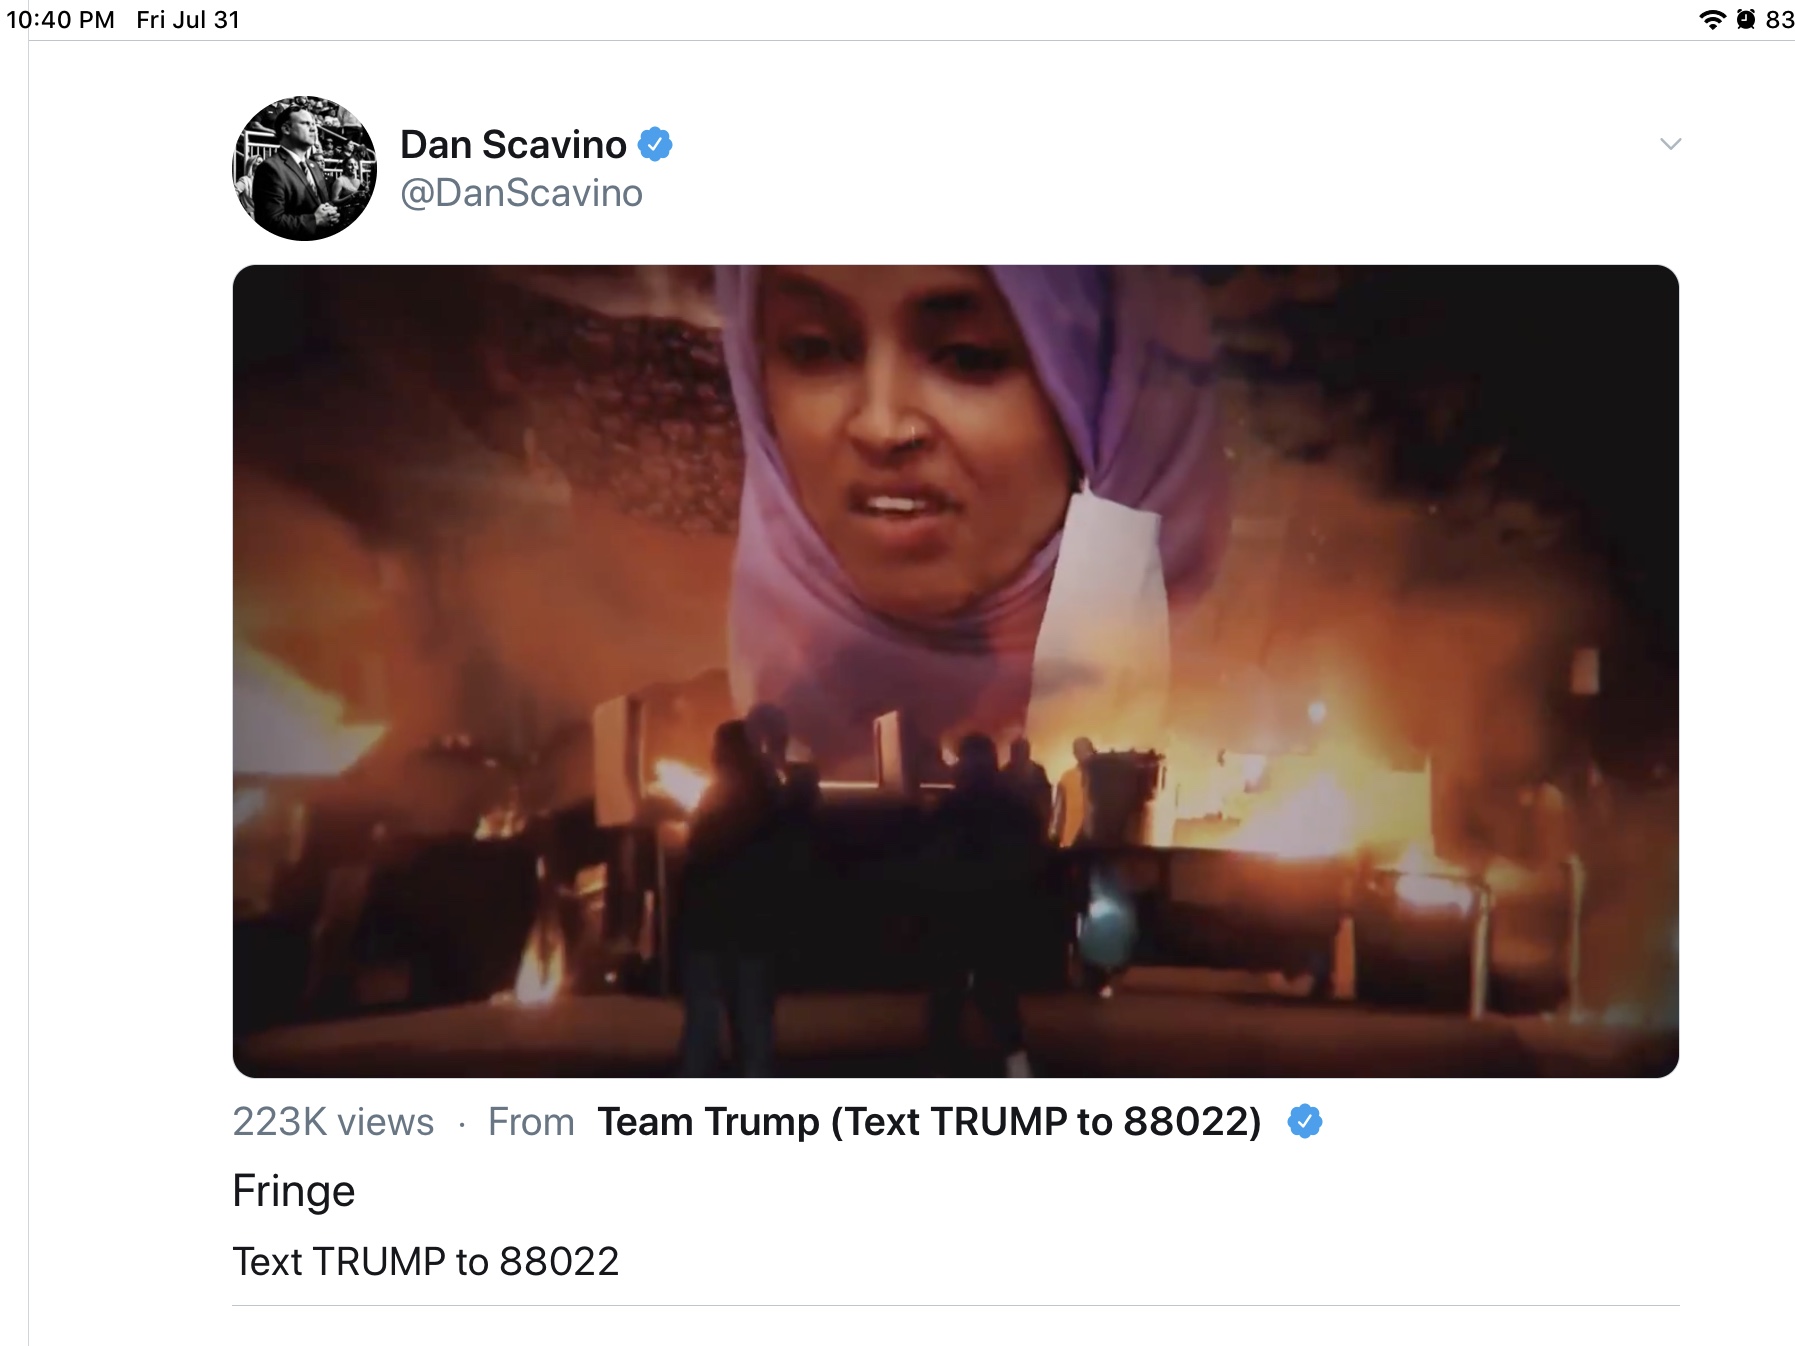Tap the battery percentage 83 indicator
The width and height of the screenshot is (1795, 1346).
point(1779,19)
